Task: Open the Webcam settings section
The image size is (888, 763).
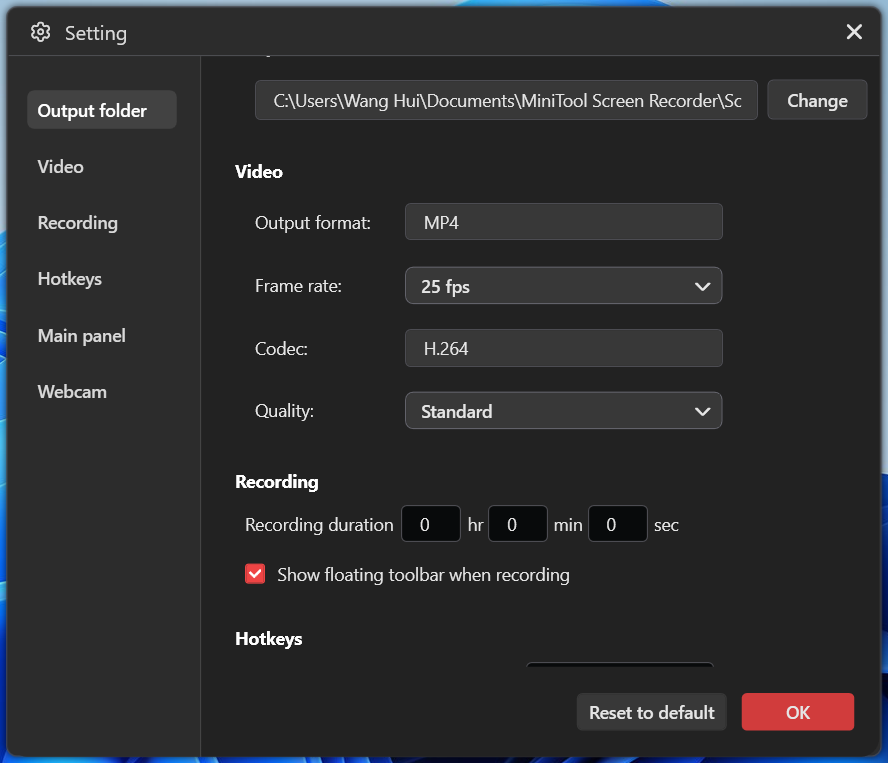Action: (x=71, y=391)
